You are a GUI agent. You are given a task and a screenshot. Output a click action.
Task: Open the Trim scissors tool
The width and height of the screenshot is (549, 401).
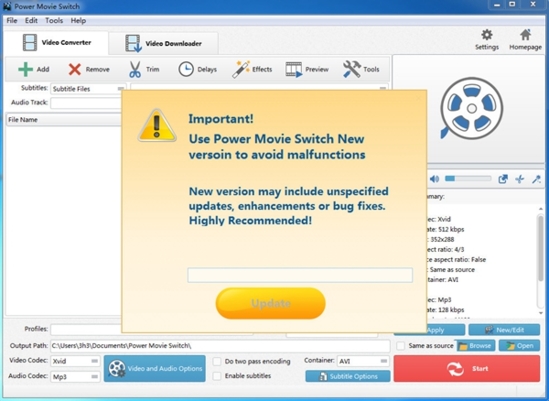tap(135, 69)
